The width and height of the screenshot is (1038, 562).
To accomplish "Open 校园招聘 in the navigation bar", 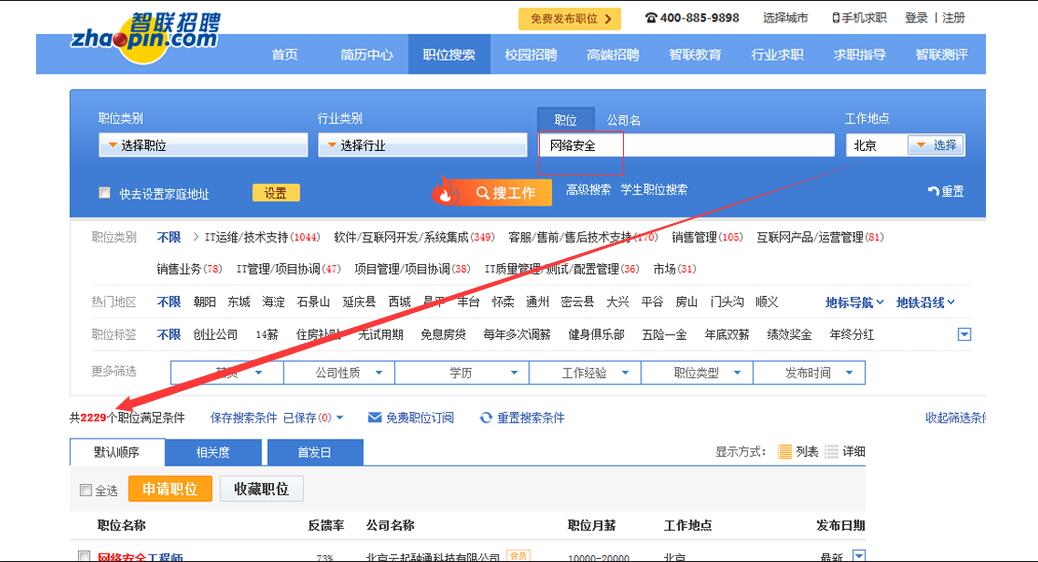I will 530,55.
